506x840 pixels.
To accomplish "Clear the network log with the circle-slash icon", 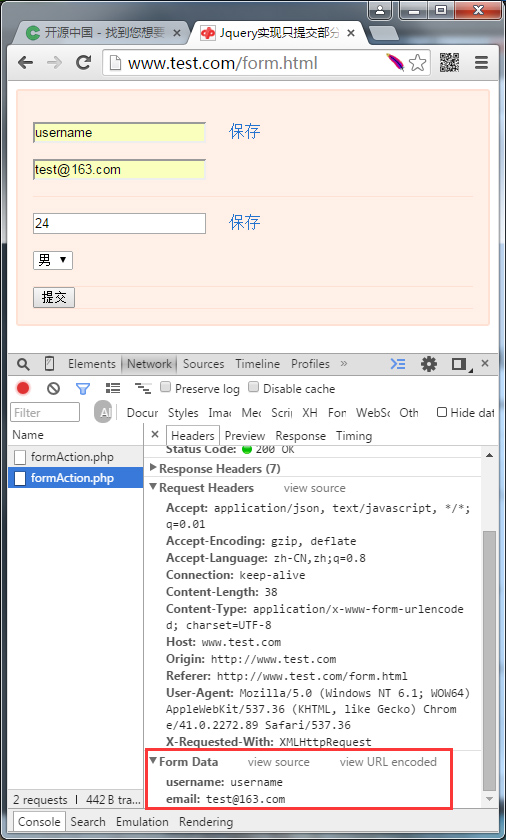I will [53, 388].
